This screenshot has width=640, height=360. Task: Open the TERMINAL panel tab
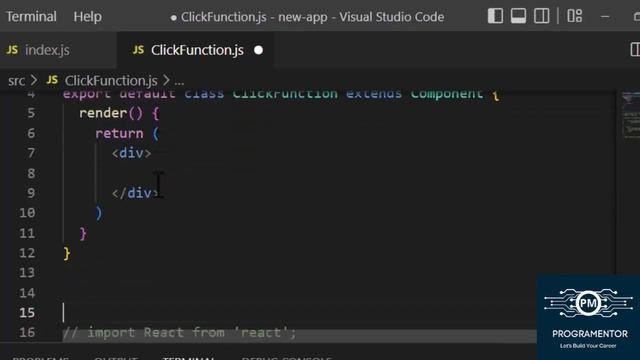(188, 358)
